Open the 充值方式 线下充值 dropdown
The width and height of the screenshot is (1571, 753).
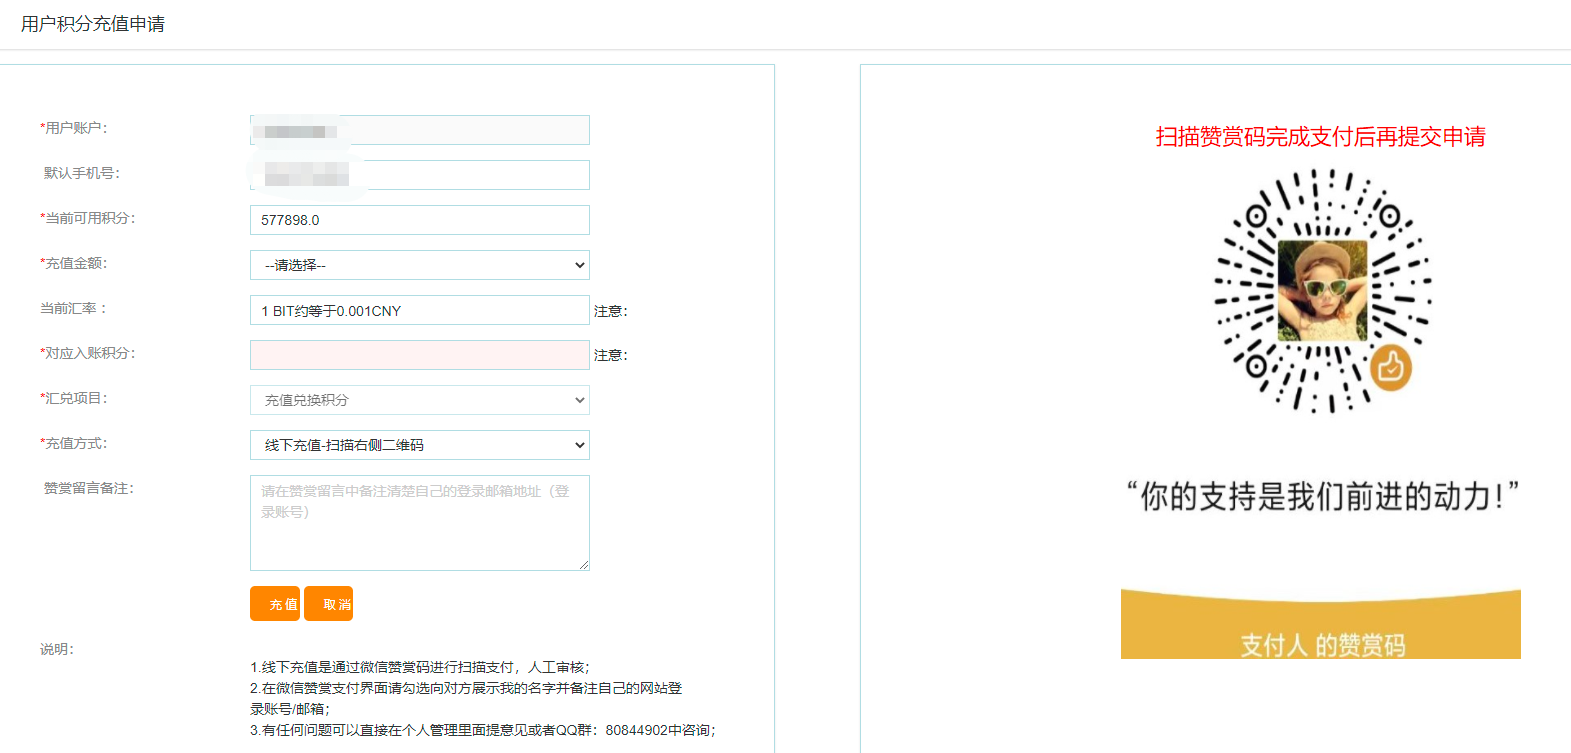[x=420, y=445]
